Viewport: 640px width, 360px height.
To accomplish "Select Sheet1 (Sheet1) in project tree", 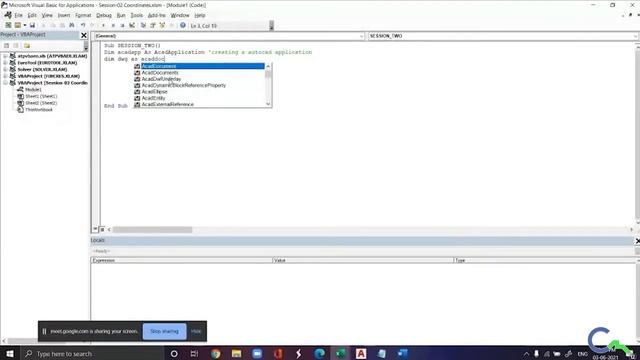I will pyautogui.click(x=41, y=96).
